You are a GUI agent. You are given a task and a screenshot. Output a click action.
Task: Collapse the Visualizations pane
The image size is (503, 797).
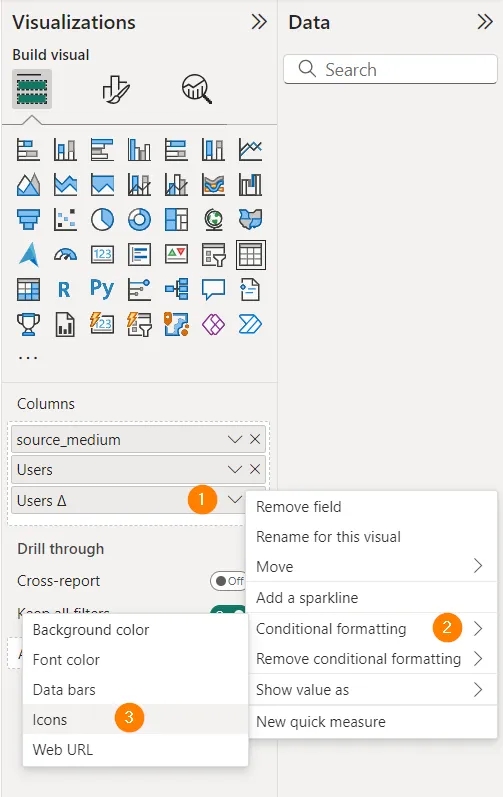pos(259,22)
